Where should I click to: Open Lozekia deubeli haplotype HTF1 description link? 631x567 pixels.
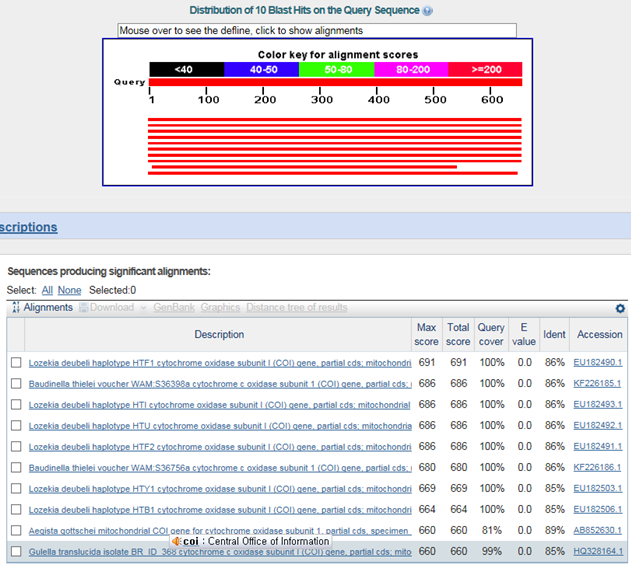(220, 363)
